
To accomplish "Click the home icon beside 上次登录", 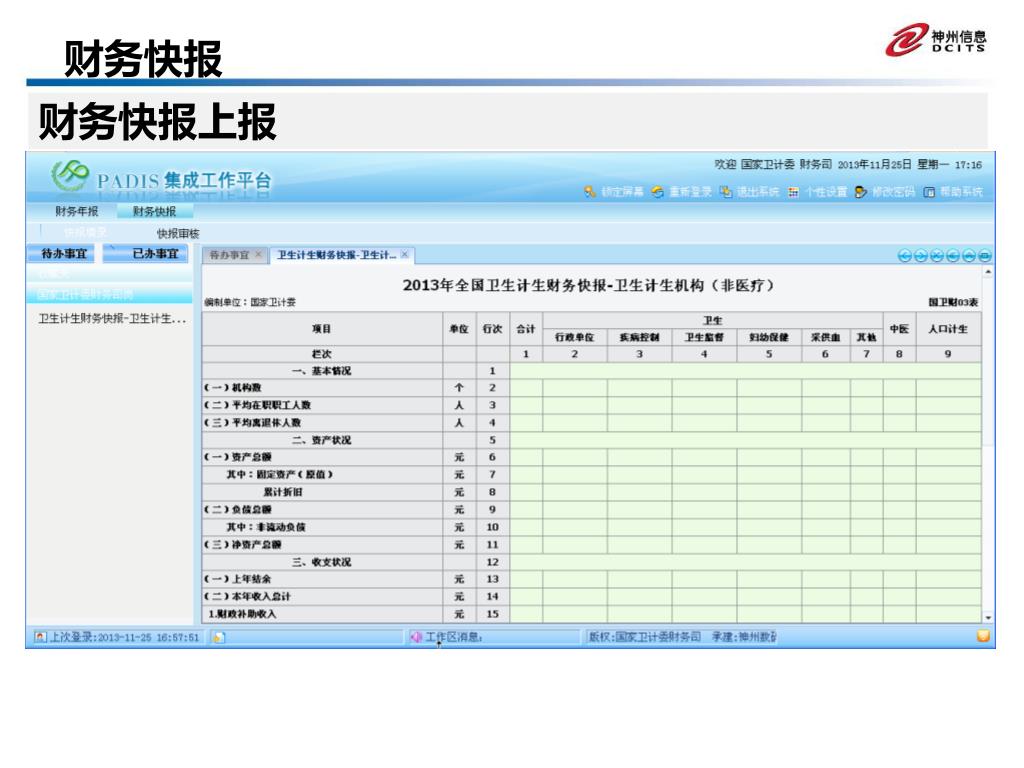I will coord(40,636).
